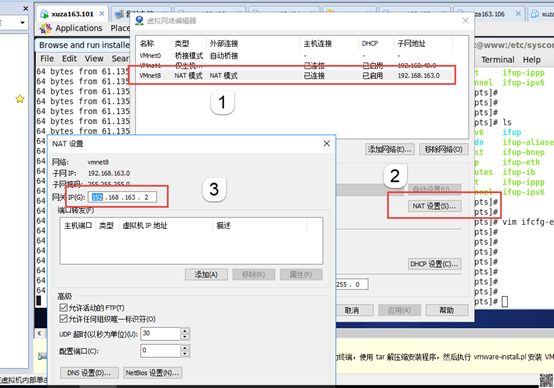554x388 pixels.
Task: Click the yellow star favorite icon
Action: tap(20, 99)
